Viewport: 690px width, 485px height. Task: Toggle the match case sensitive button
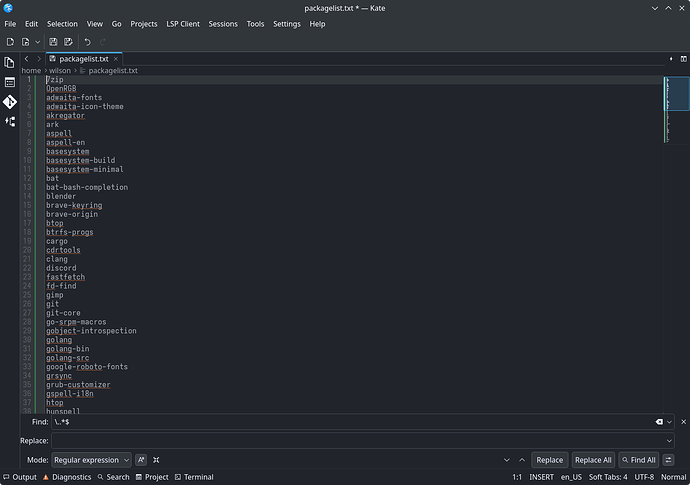pos(141,460)
